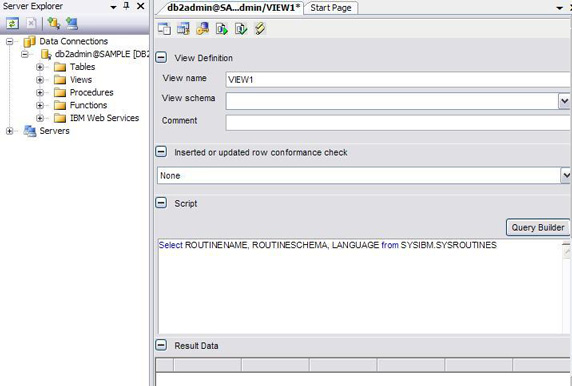The height and width of the screenshot is (386, 572).
Task: Expand the Views tree node
Action: 40,80
